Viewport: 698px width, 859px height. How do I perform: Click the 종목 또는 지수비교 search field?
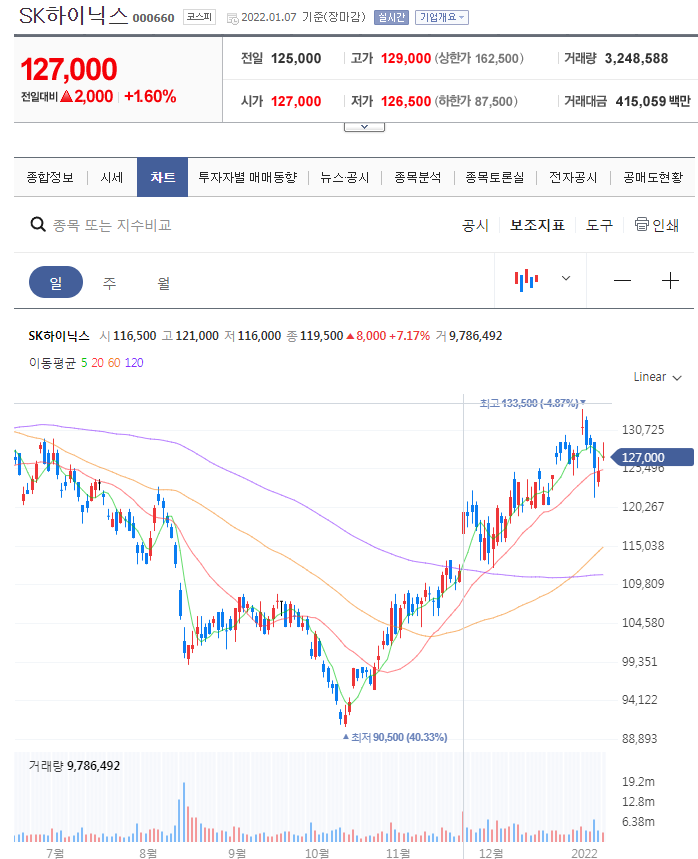pyautogui.click(x=112, y=225)
